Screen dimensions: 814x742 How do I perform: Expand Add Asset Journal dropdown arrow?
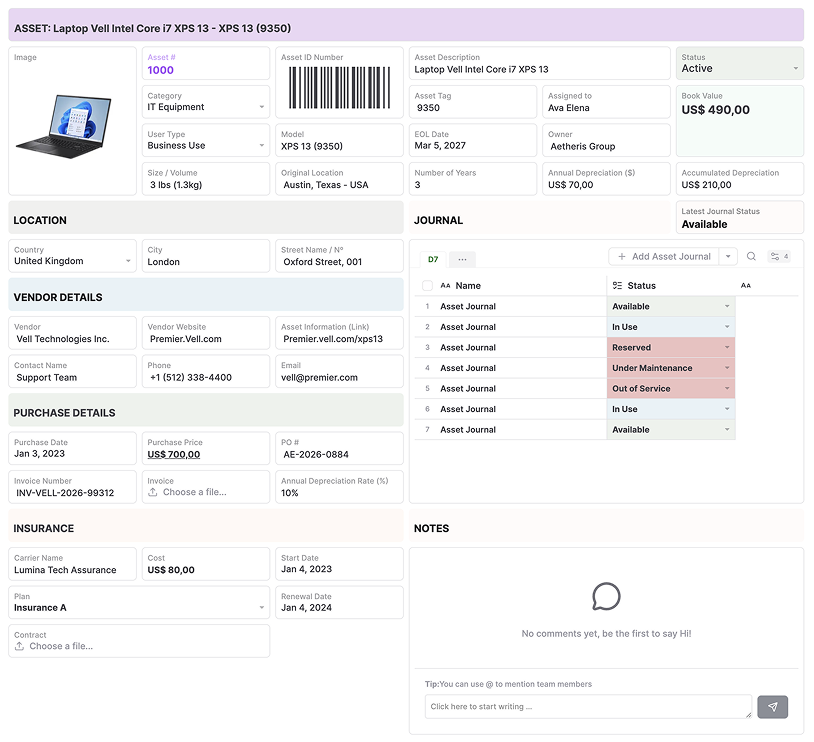(x=728, y=257)
